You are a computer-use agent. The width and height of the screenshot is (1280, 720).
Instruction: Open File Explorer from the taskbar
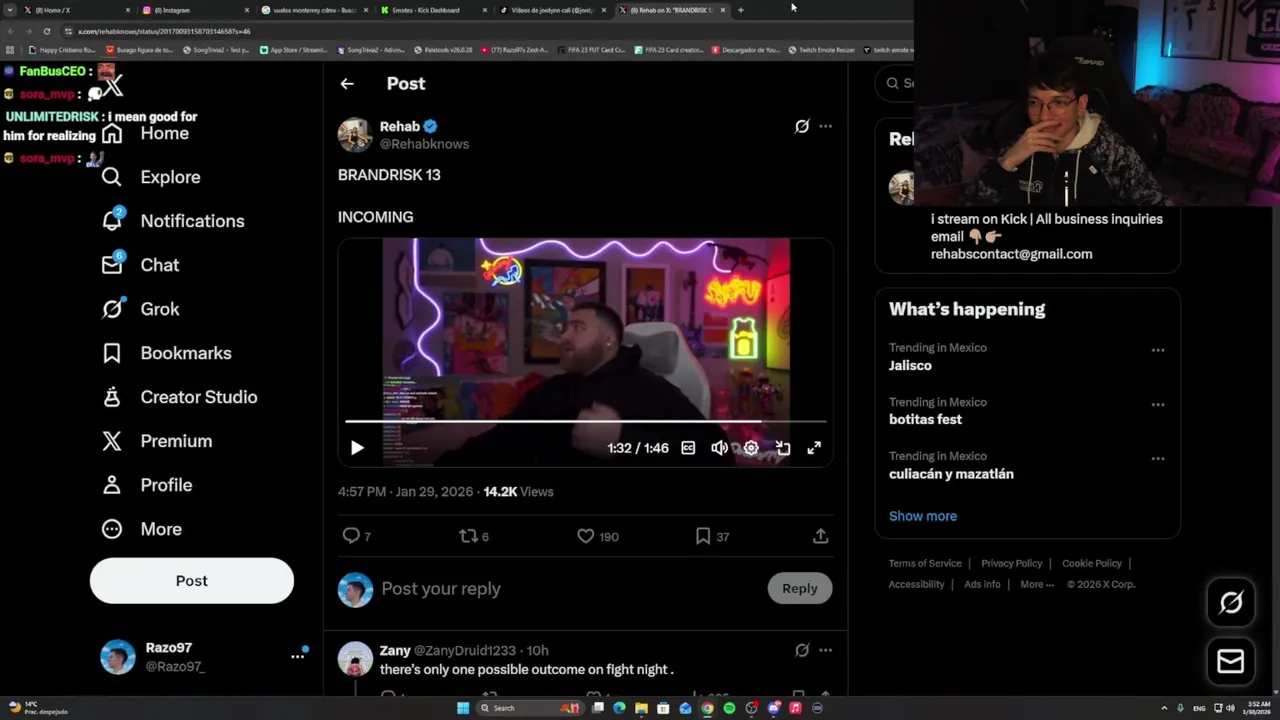[x=641, y=708]
